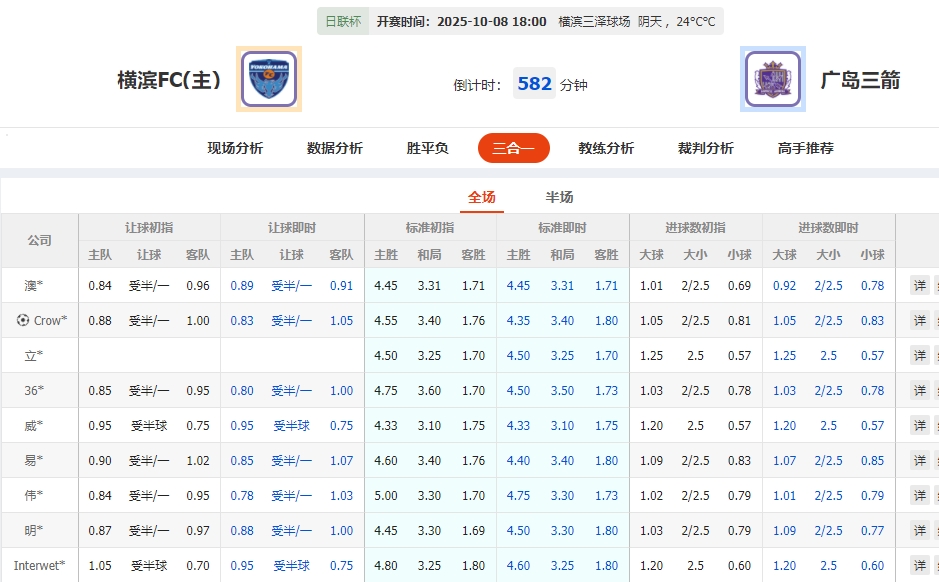The height and width of the screenshot is (582, 939).
Task: Select the 全场 tab
Action: (482, 197)
